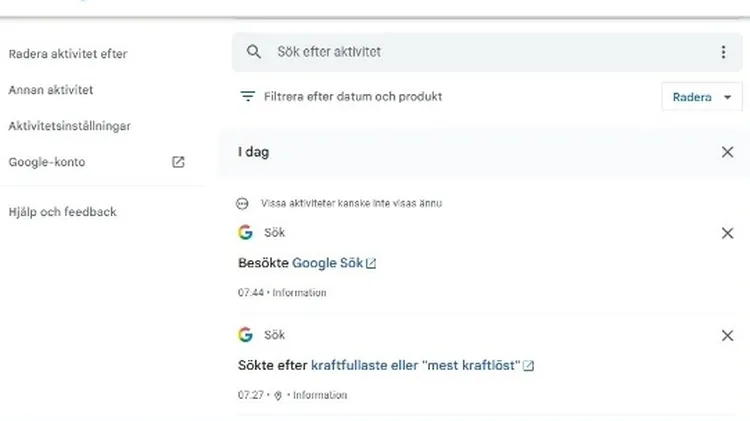Screen dimensions: 750x421
Task: Dismiss the 'I dag' activity group
Action: [727, 152]
